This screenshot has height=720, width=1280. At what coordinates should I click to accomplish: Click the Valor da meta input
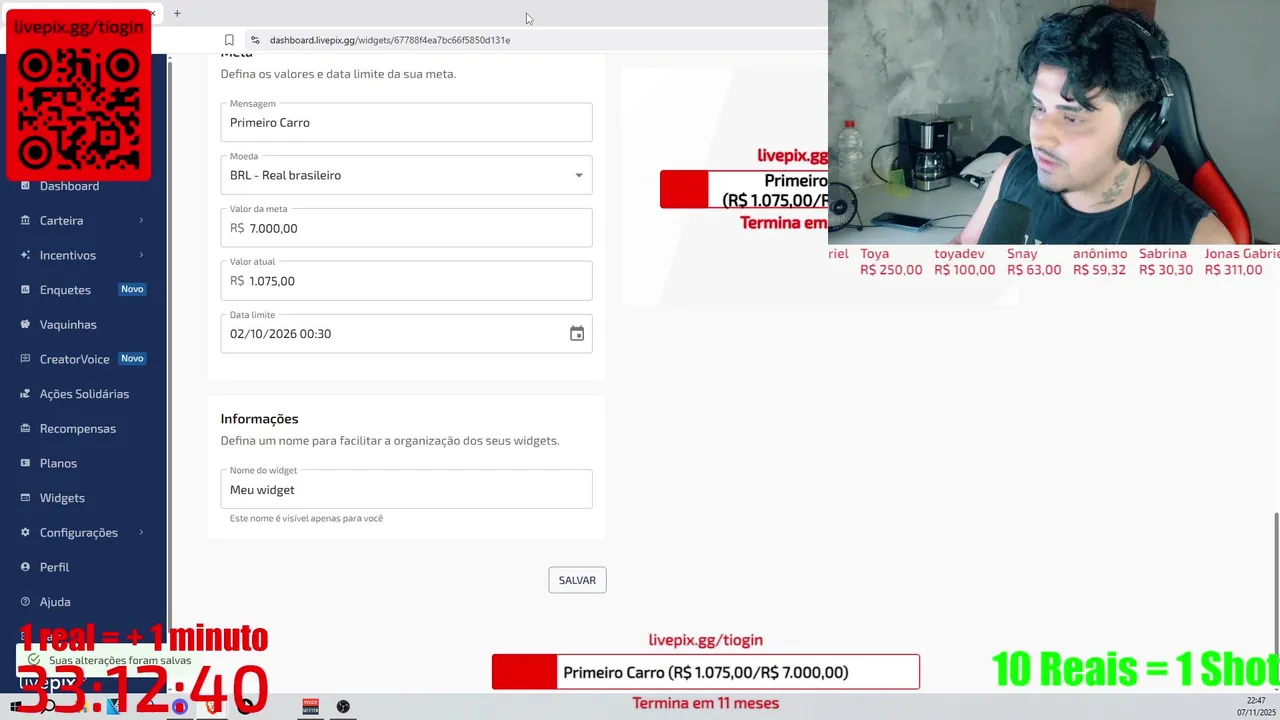coord(406,228)
